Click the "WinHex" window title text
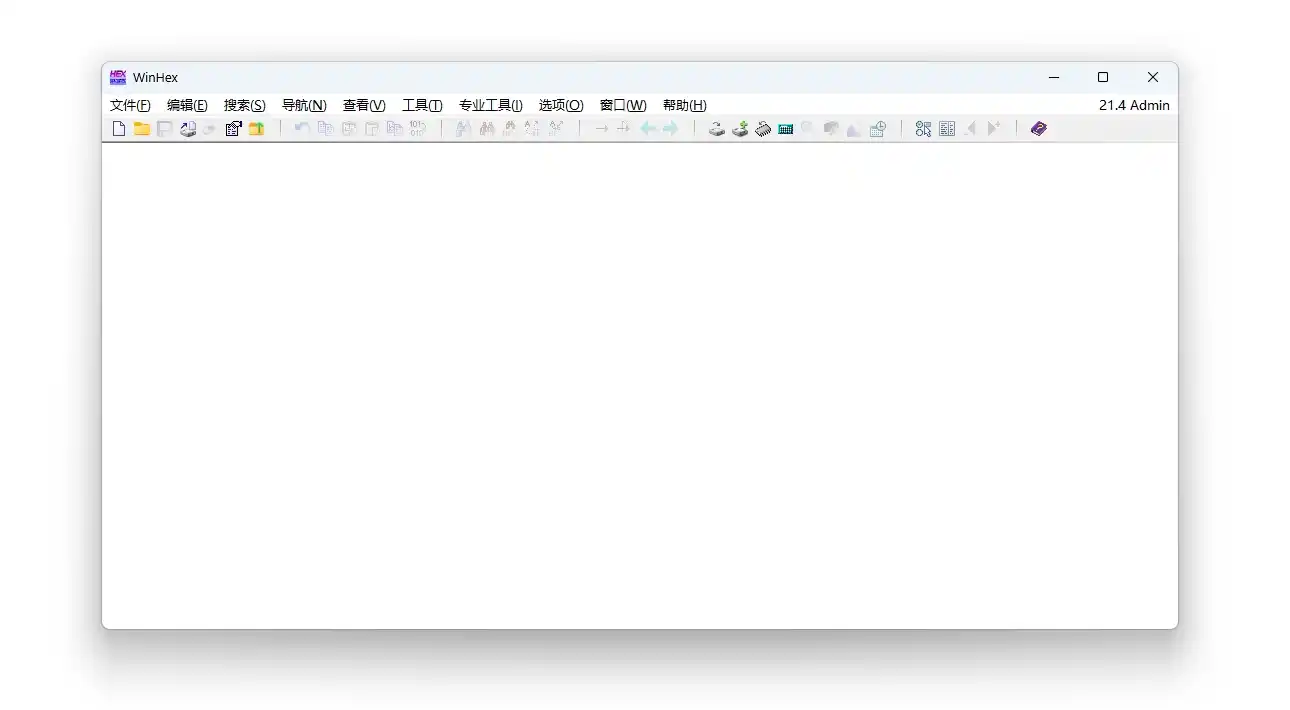 (x=155, y=77)
